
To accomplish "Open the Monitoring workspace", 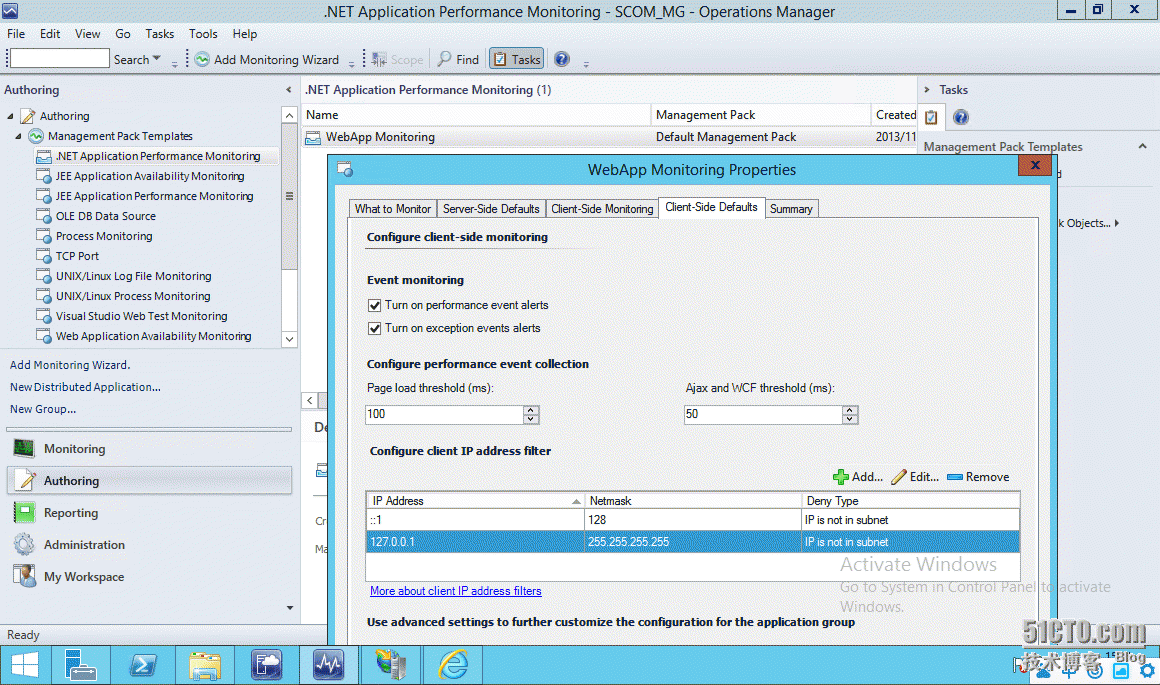I will [x=149, y=449].
